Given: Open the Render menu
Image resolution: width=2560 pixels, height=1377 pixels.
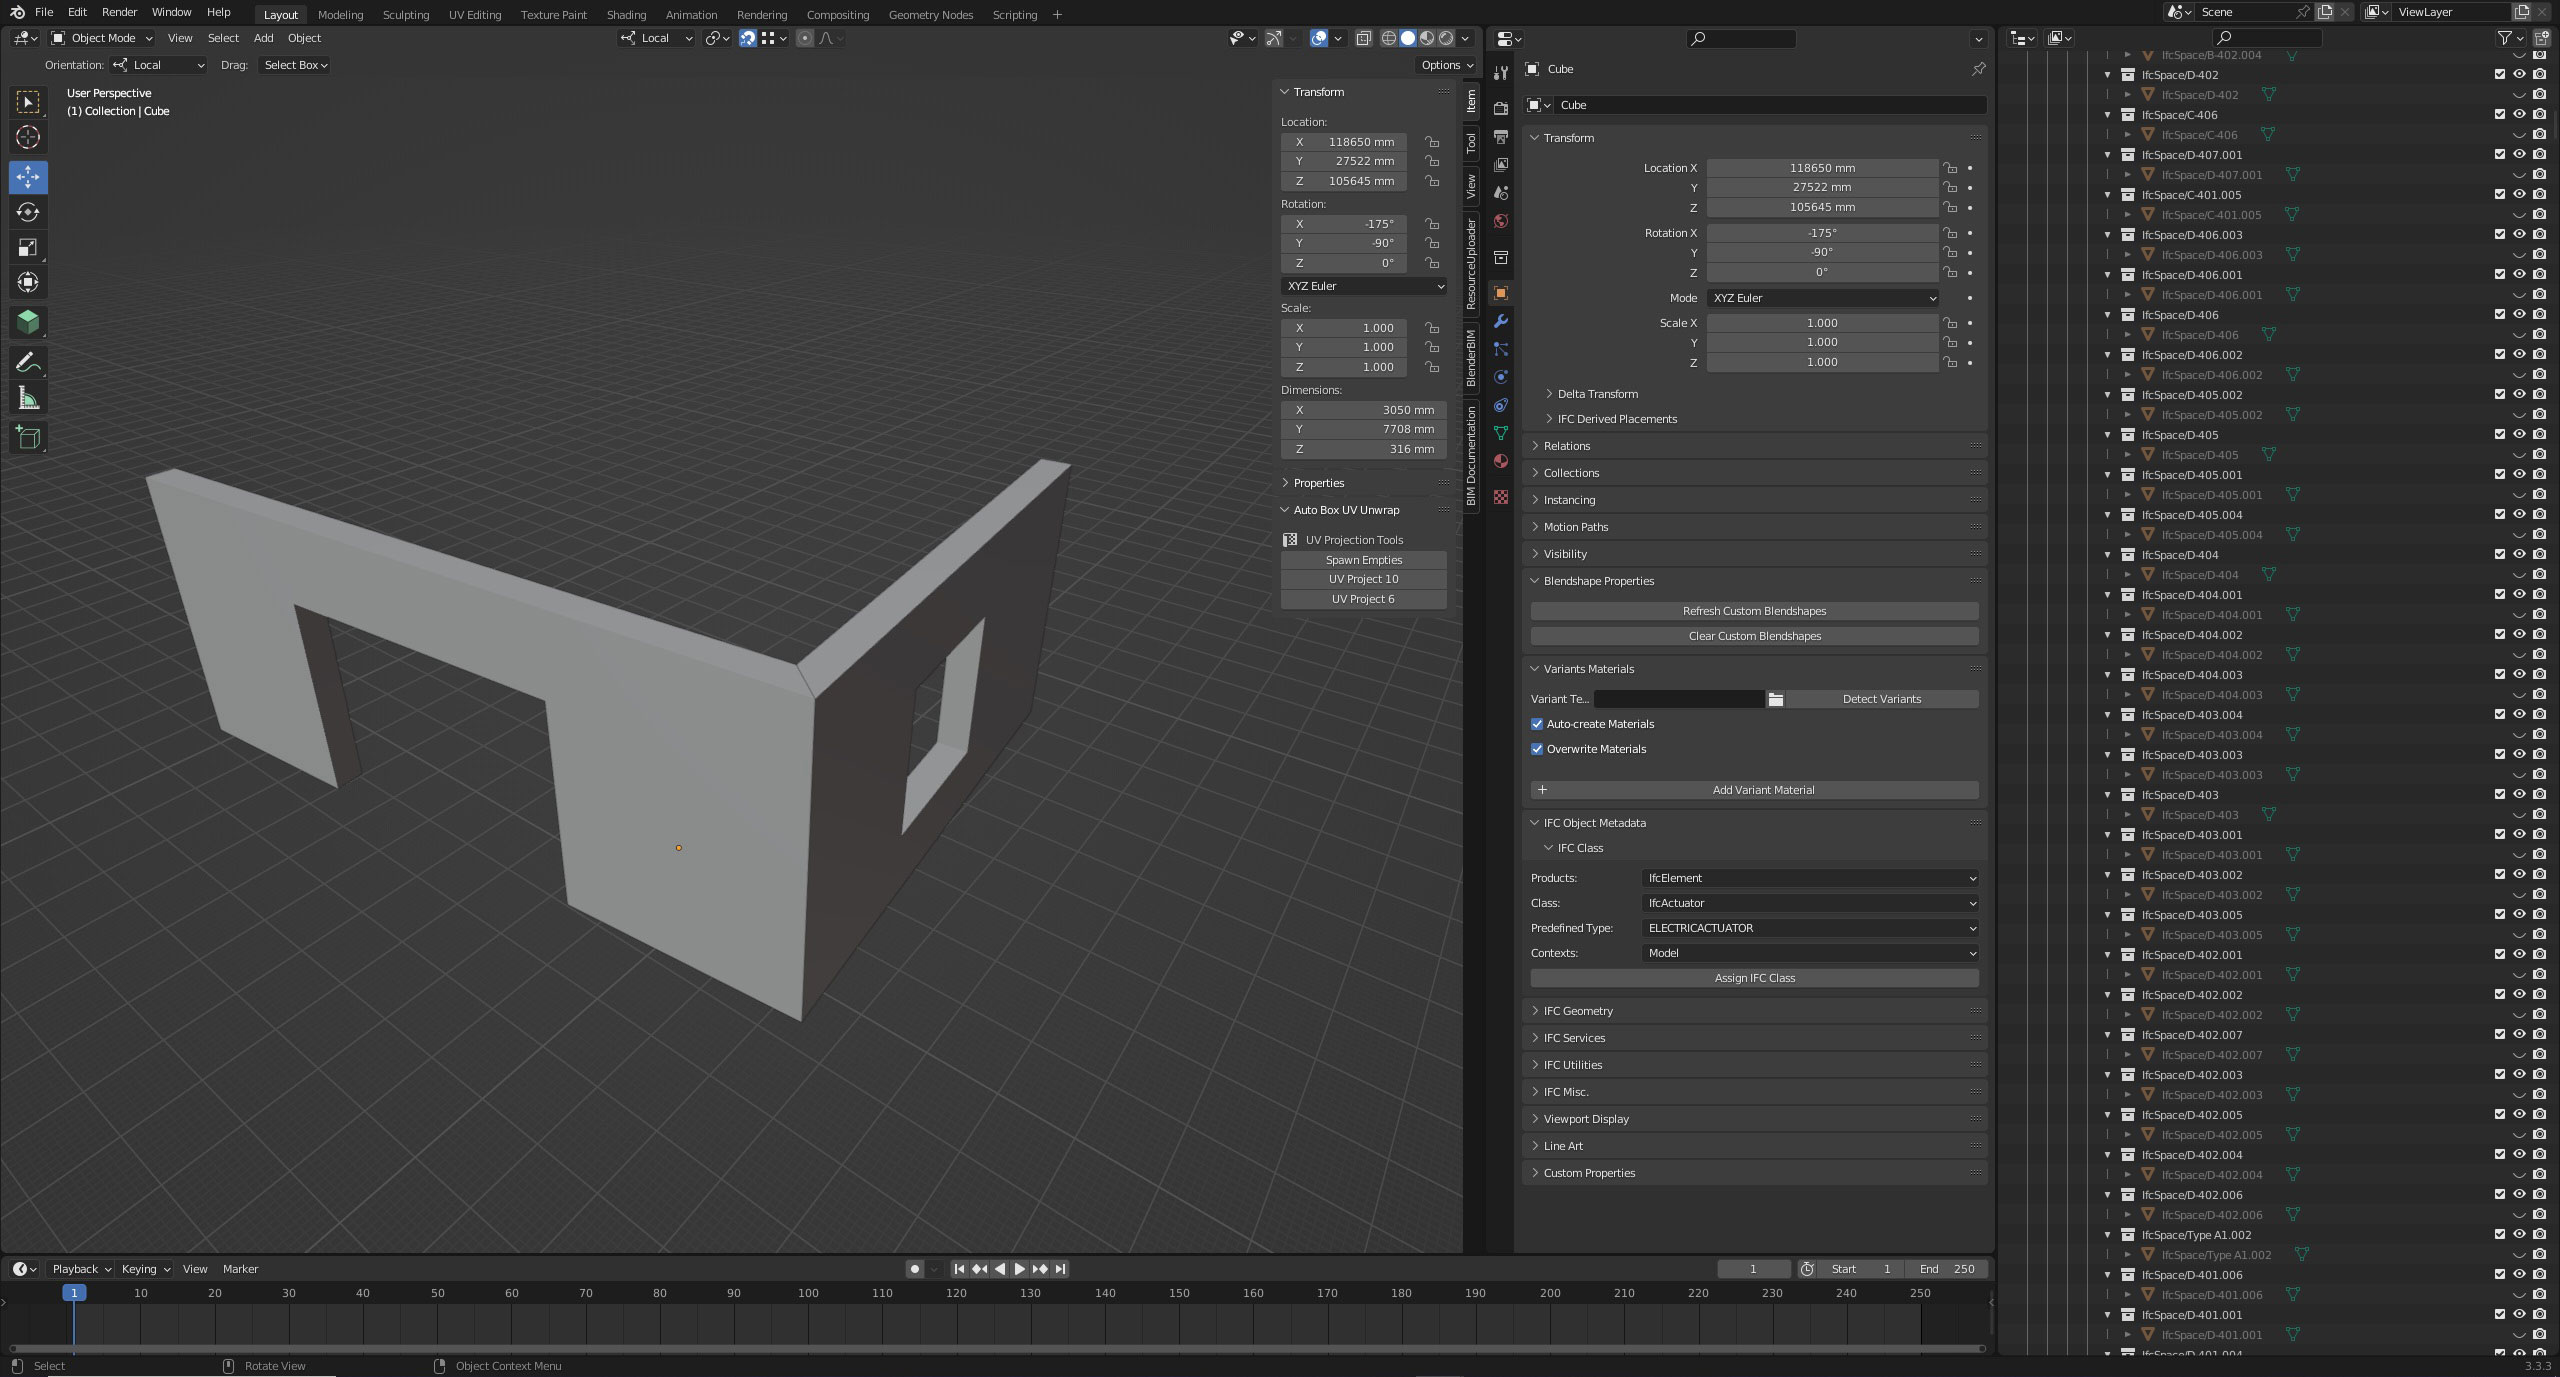Looking at the screenshot, I should [119, 12].
